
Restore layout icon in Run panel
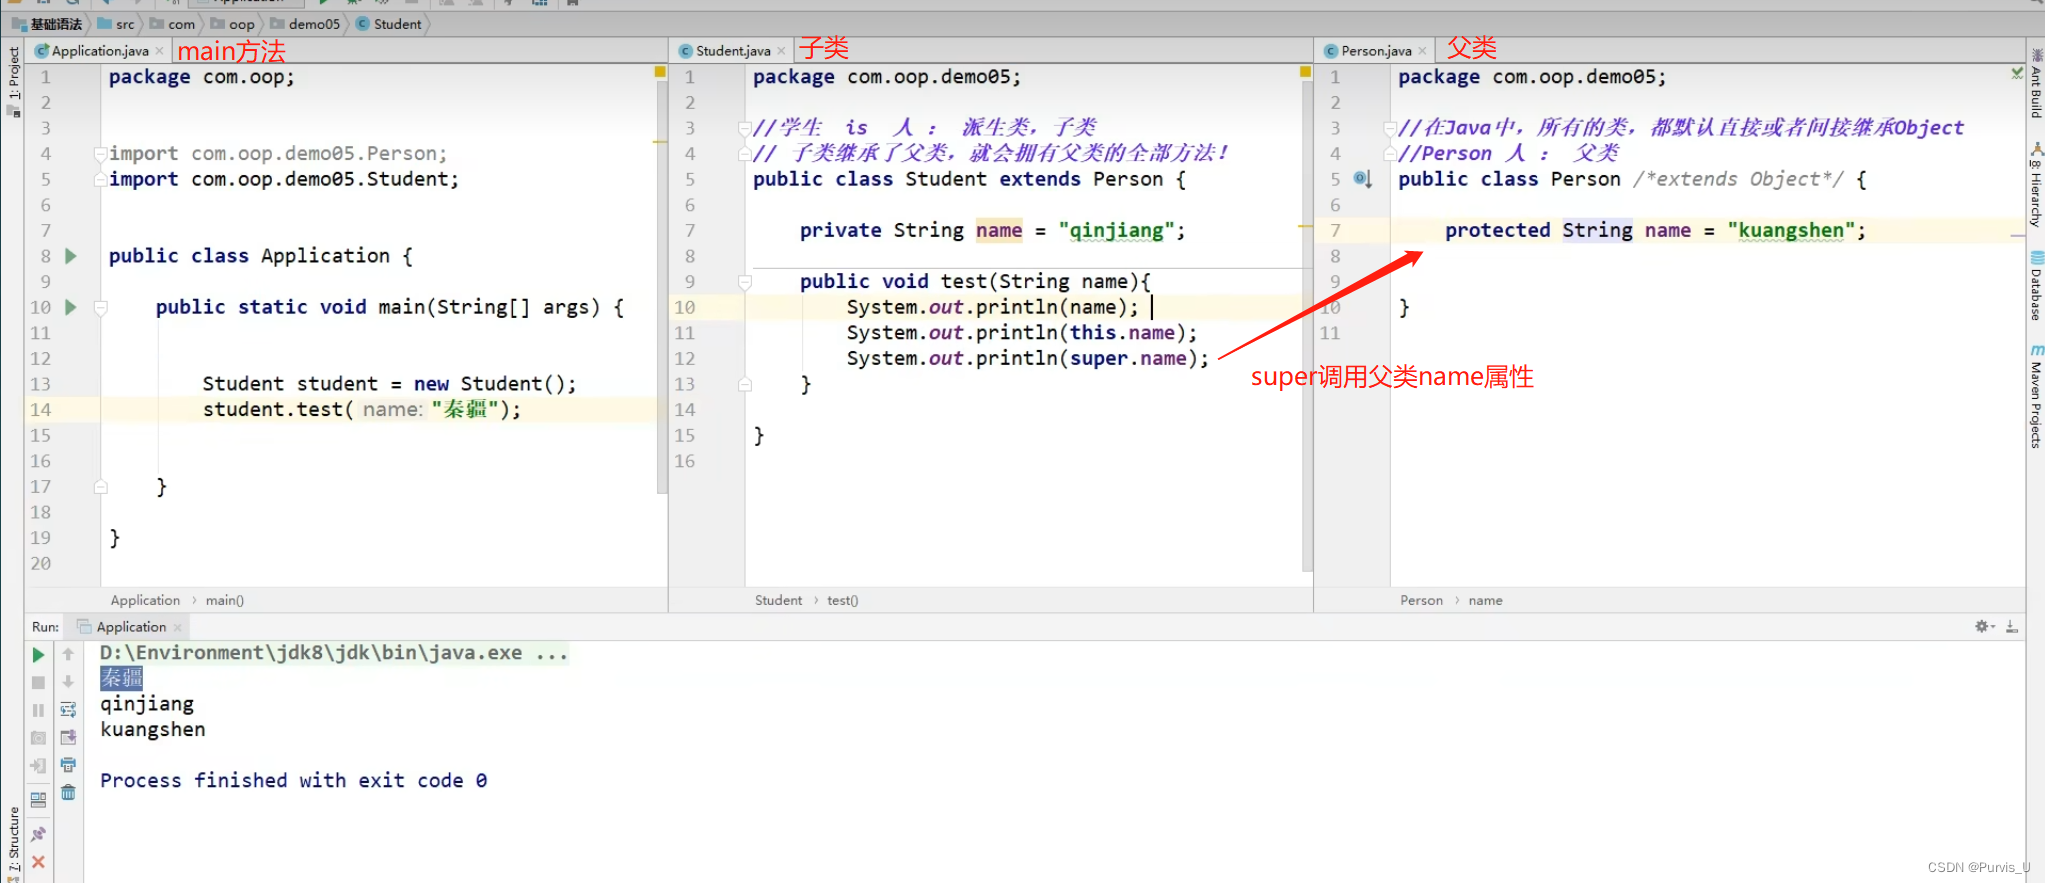(x=38, y=800)
